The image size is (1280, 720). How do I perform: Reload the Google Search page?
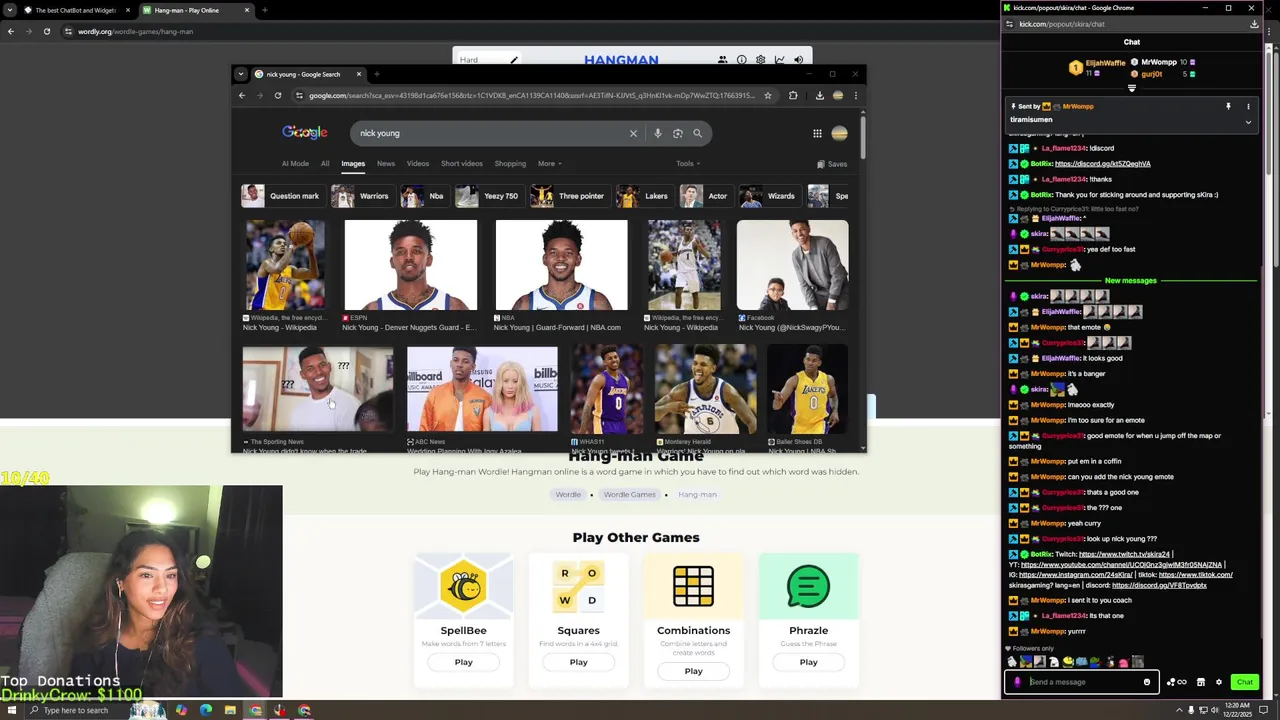coord(278,96)
